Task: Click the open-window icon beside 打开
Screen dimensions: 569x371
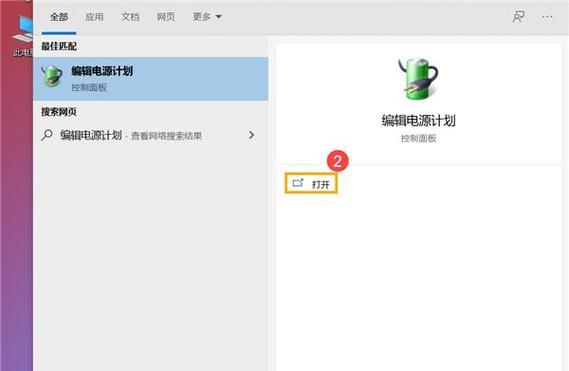Action: pyautogui.click(x=298, y=183)
